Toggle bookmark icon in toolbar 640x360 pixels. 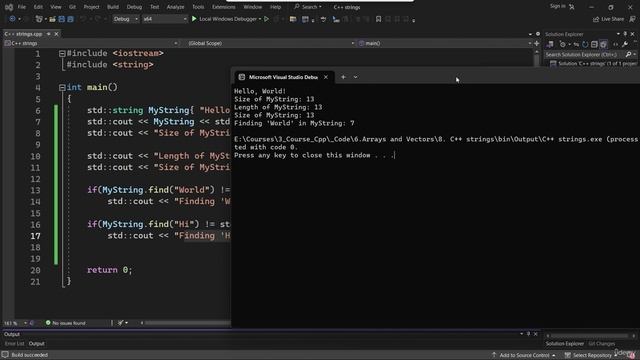(378, 19)
